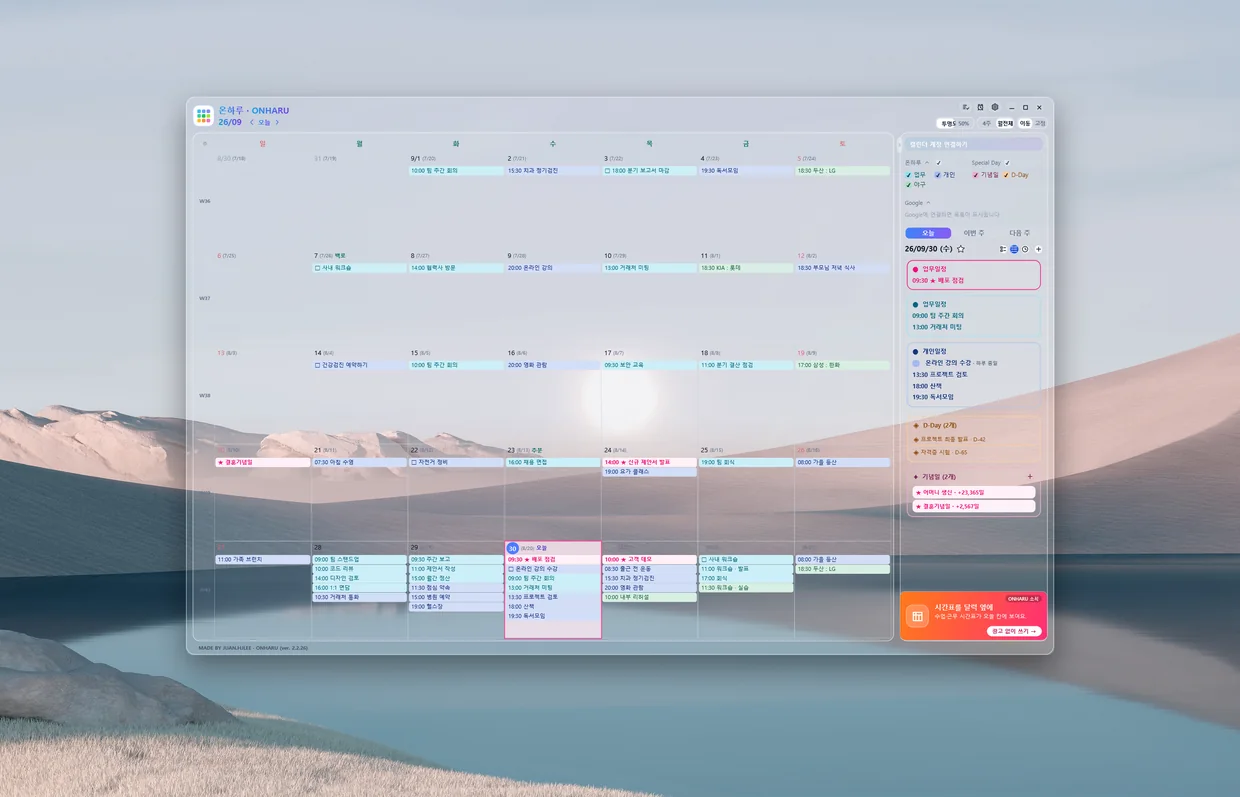Click the 이동 mode button
The height and width of the screenshot is (797, 1240).
[1025, 123]
